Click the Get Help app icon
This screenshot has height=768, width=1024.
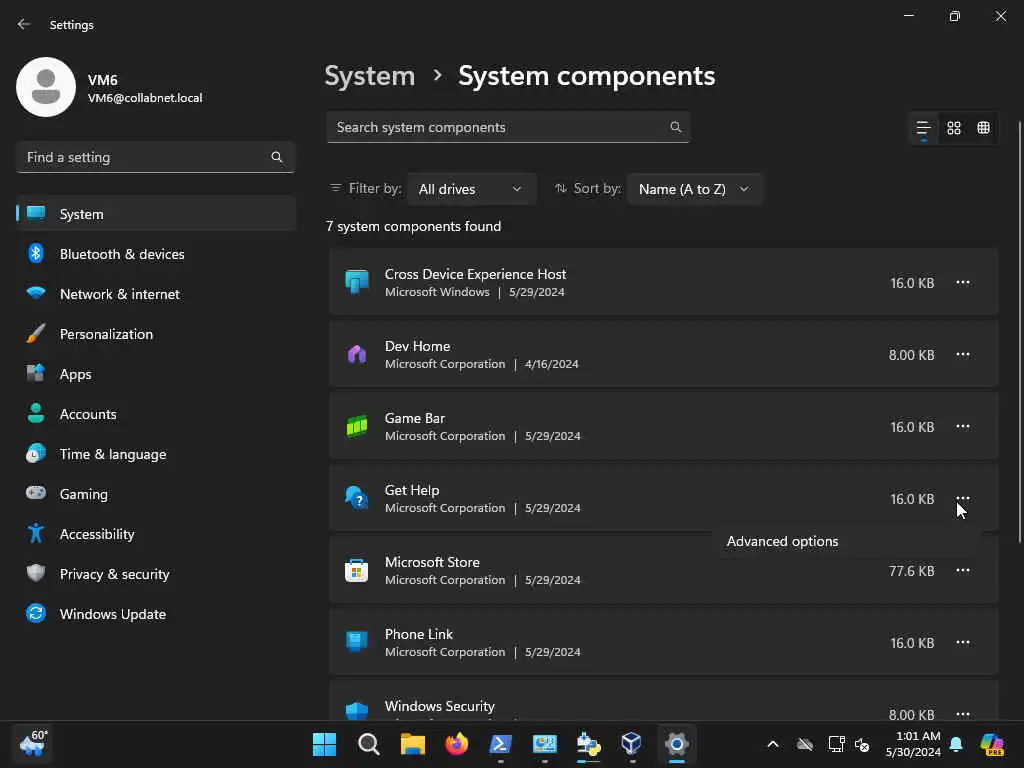coord(357,498)
